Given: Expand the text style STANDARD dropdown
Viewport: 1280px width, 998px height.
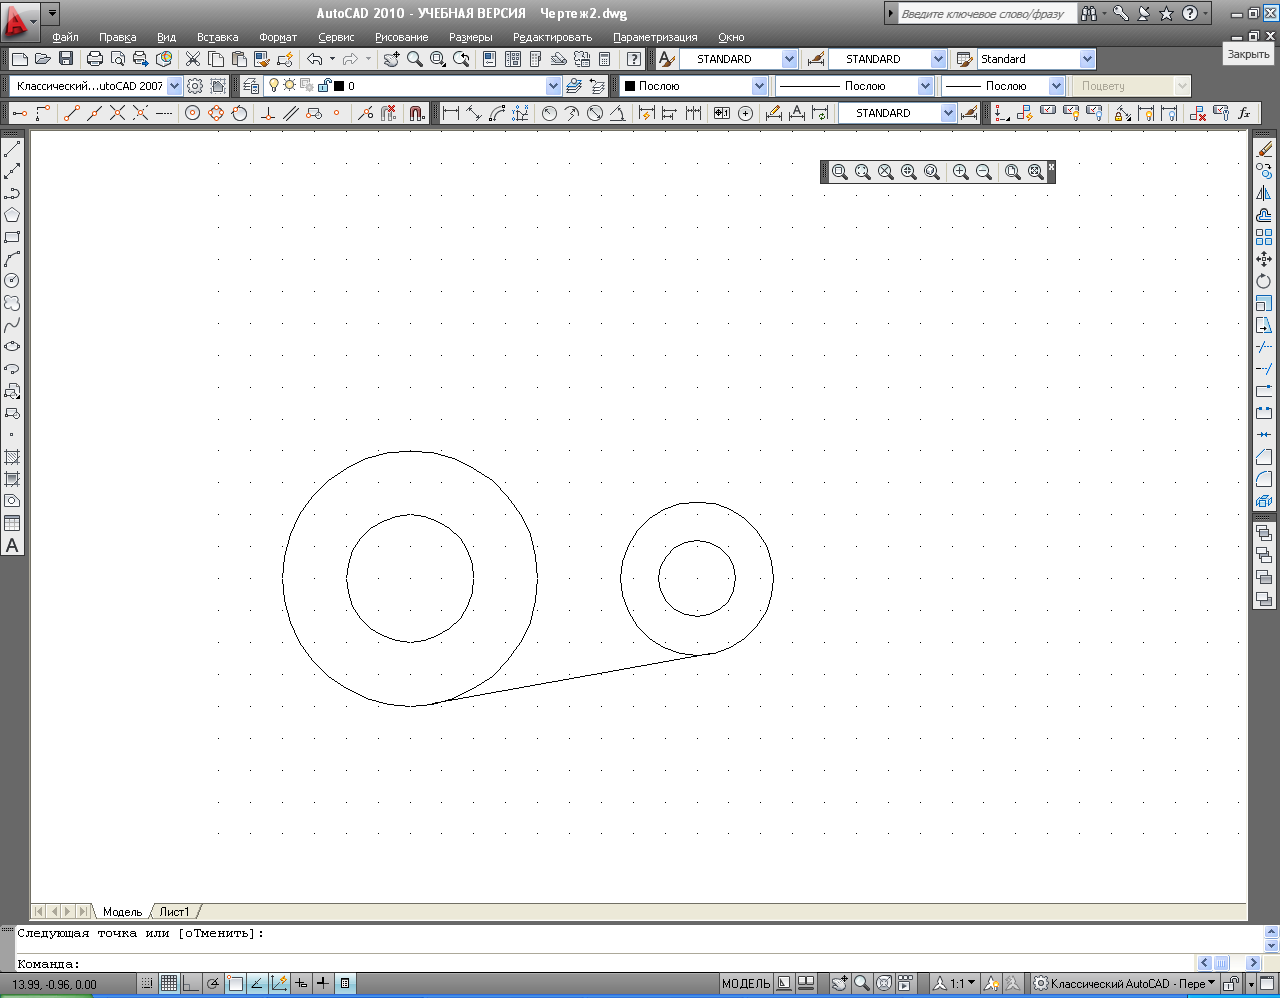Looking at the screenshot, I should 789,59.
